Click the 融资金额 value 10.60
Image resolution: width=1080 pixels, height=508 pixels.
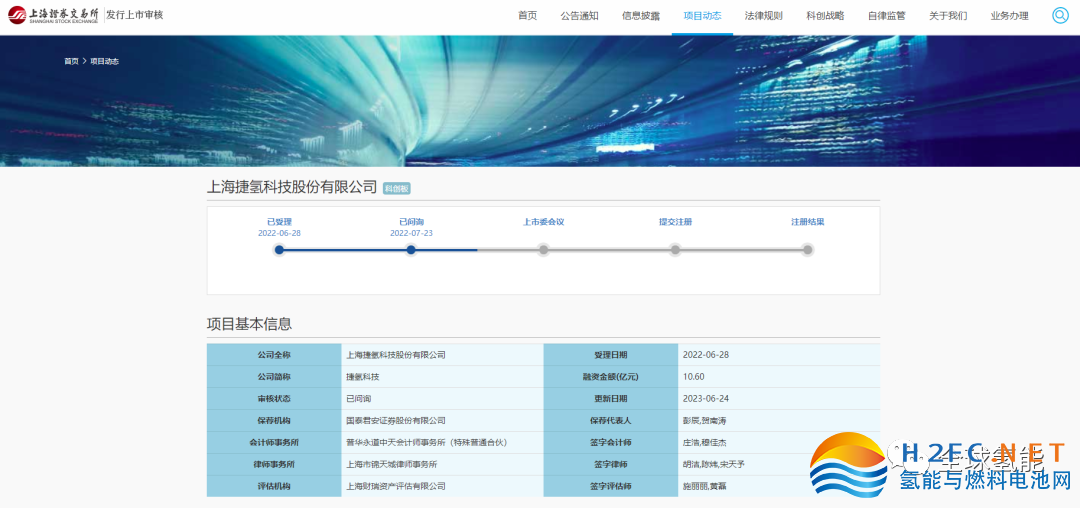click(x=694, y=377)
